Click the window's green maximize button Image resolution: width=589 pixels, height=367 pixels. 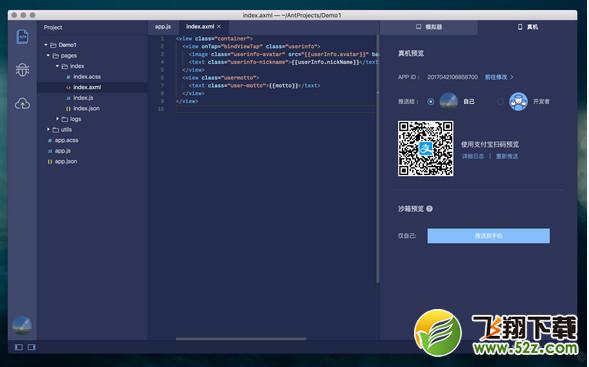[x=33, y=15]
